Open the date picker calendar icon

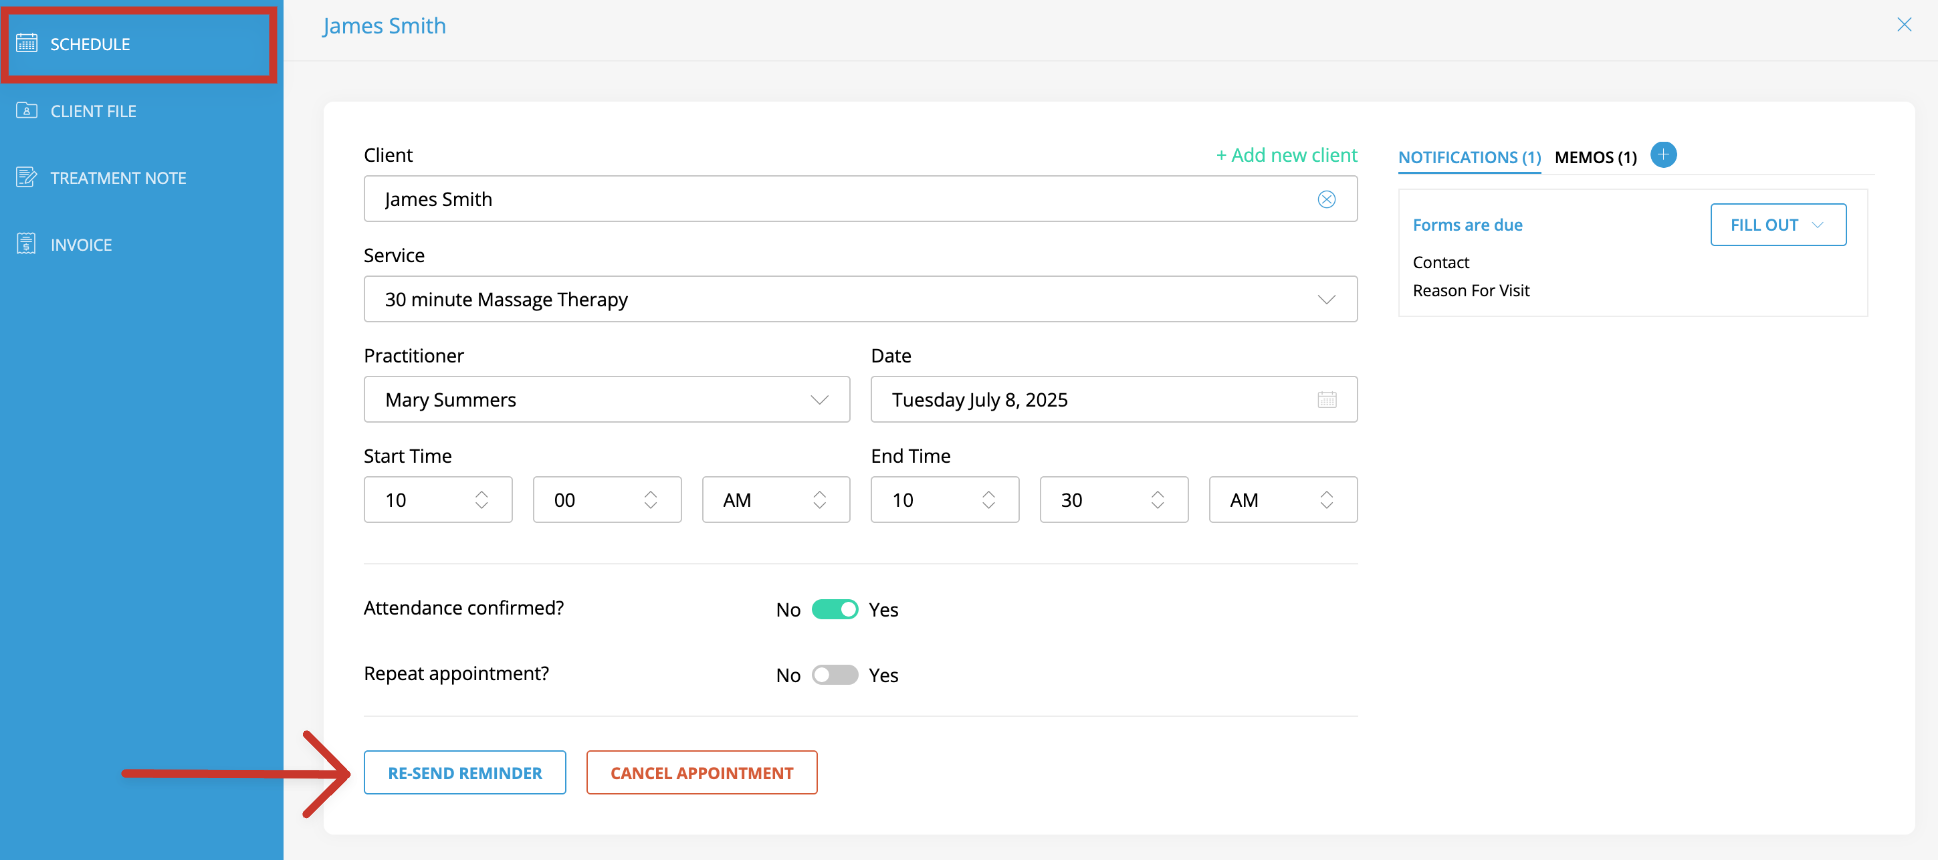click(1327, 399)
